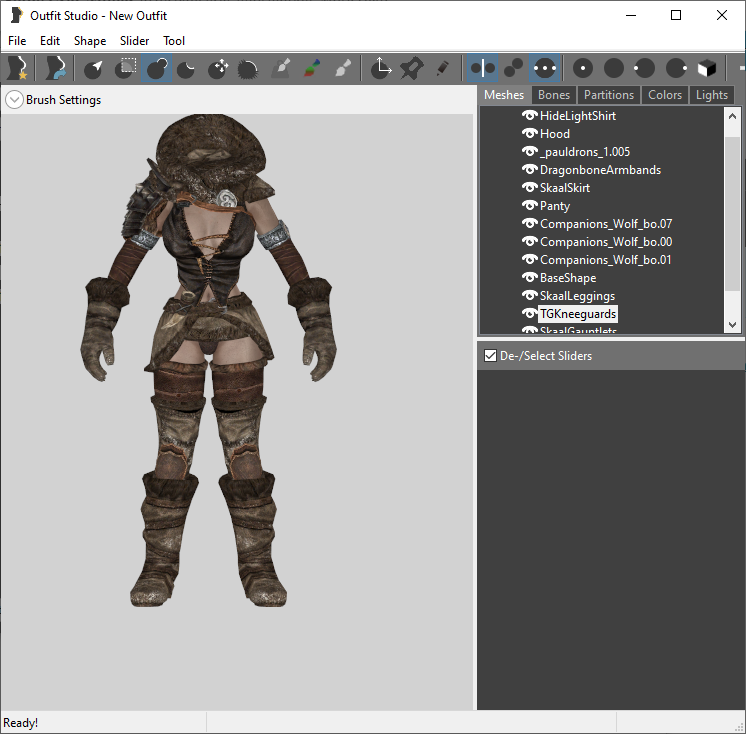Select the Mask brush tool

tap(125, 69)
